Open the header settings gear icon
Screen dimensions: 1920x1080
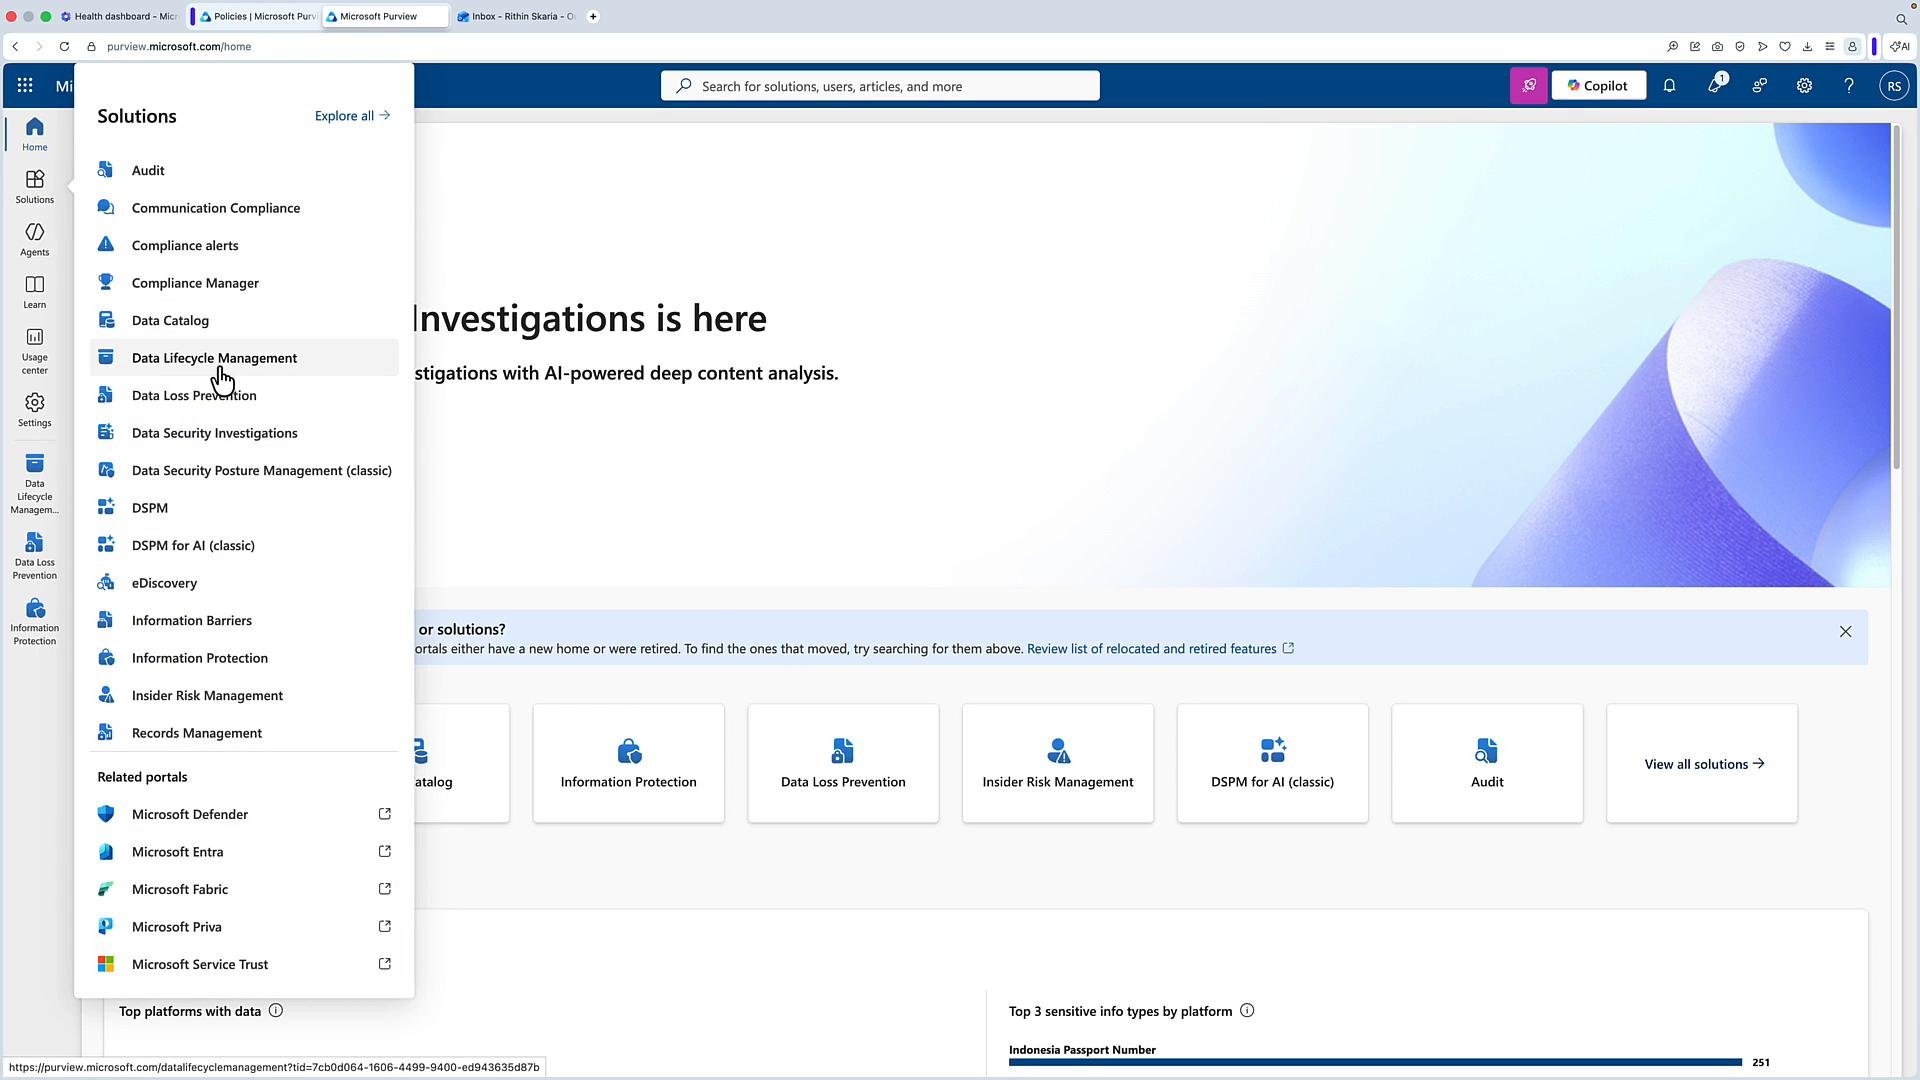pyautogui.click(x=1804, y=86)
